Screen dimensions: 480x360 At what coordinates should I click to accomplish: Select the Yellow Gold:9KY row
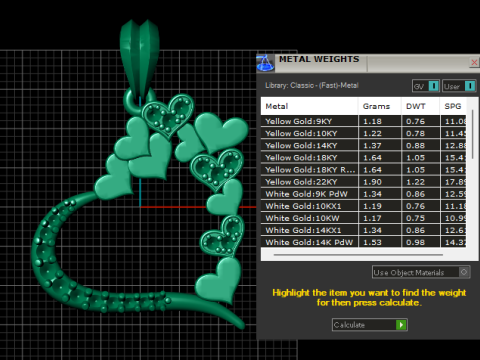coord(363,121)
